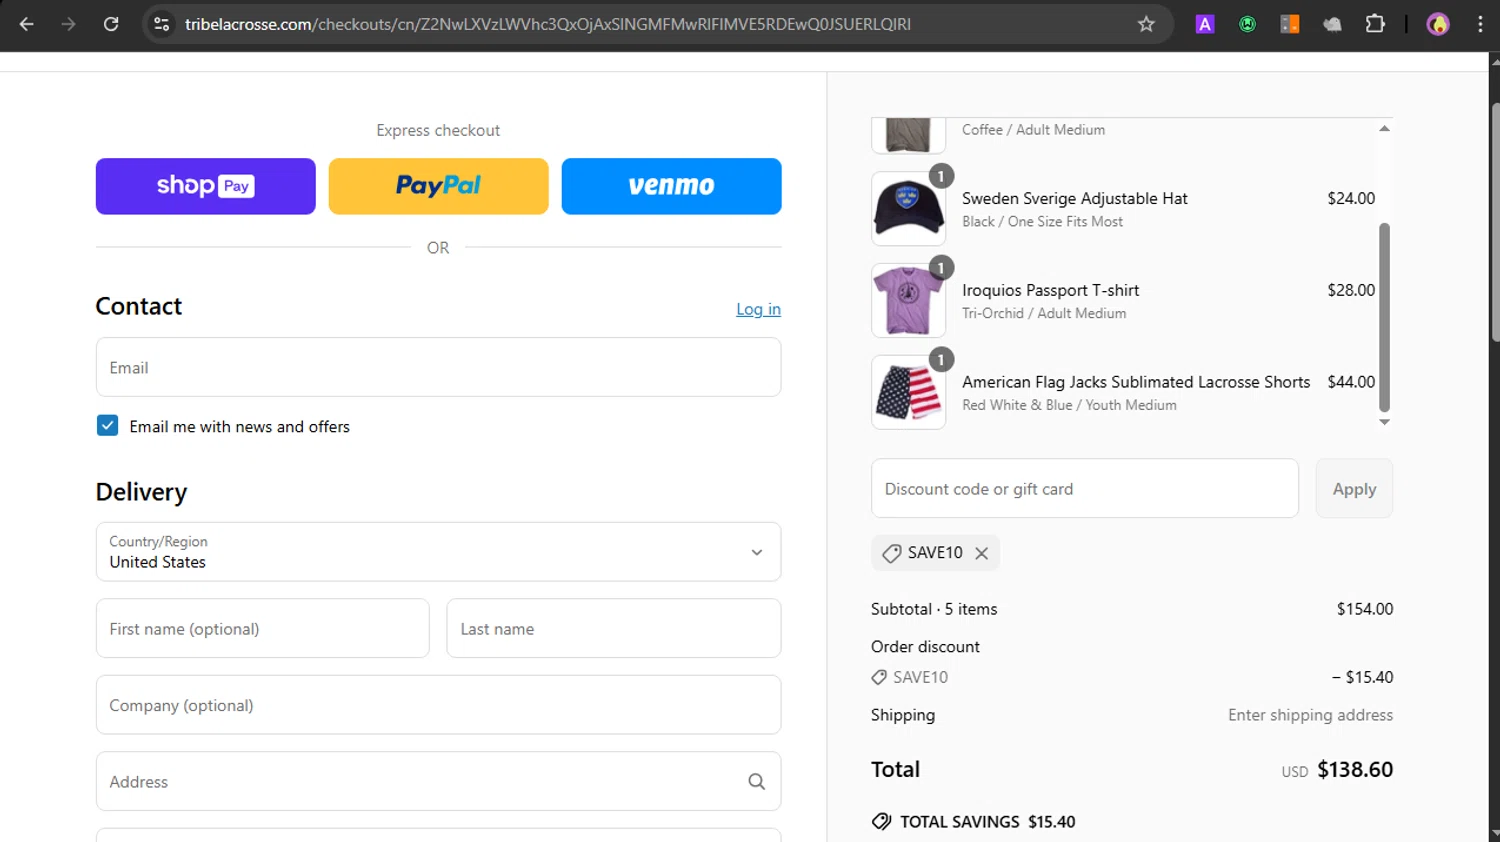Open site information icon in address bar
Viewport: 1500px width, 842px height.
click(x=161, y=24)
